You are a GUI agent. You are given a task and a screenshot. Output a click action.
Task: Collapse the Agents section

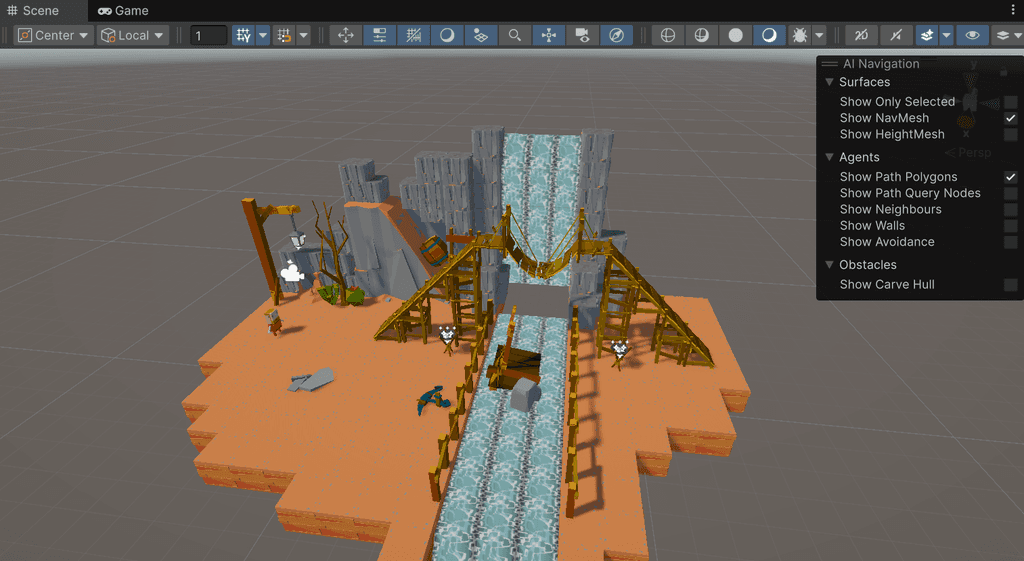point(829,157)
